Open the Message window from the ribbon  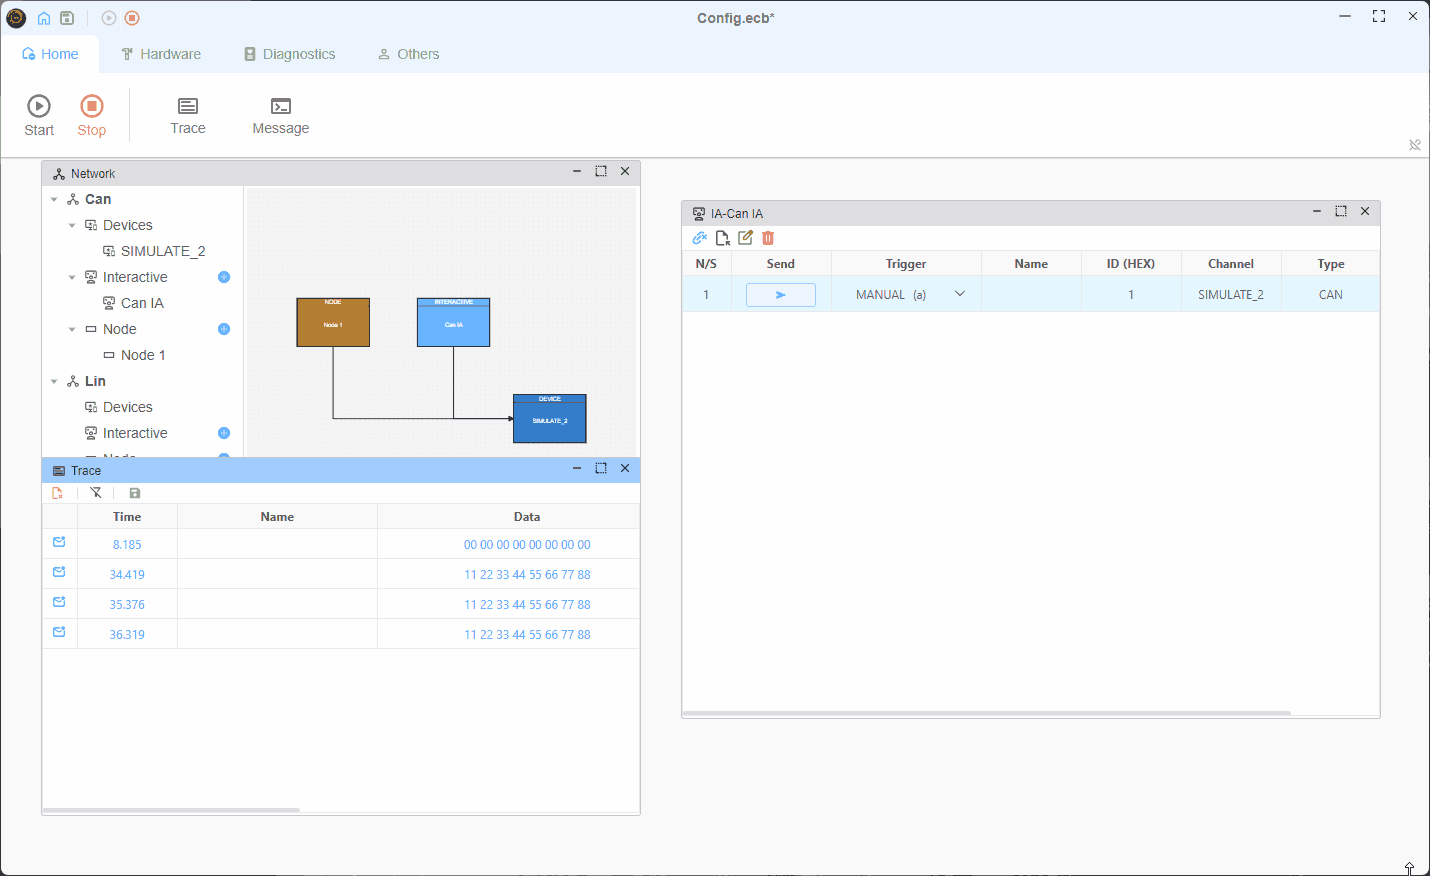click(281, 115)
